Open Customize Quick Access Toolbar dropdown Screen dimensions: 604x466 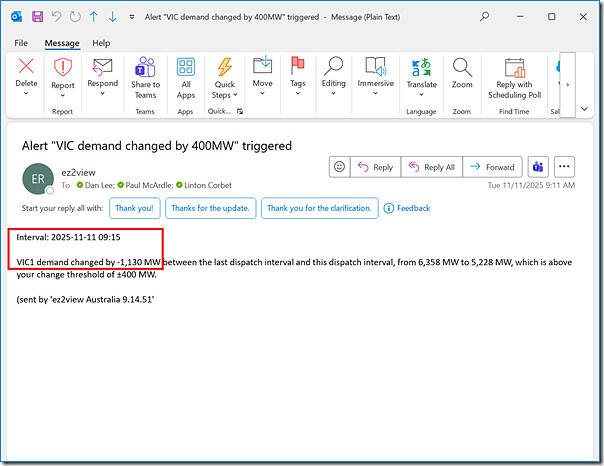click(132, 17)
